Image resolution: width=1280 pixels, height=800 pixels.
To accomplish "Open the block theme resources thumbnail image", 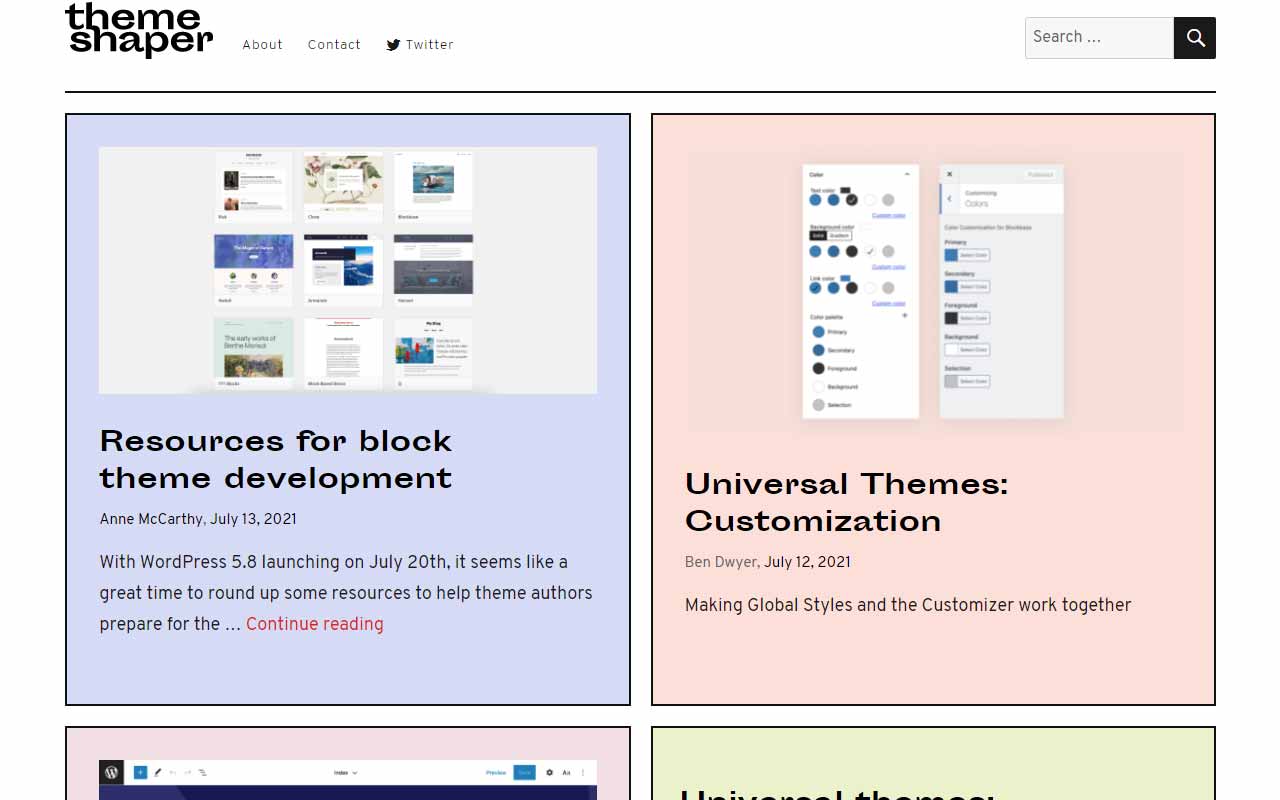I will [348, 270].
